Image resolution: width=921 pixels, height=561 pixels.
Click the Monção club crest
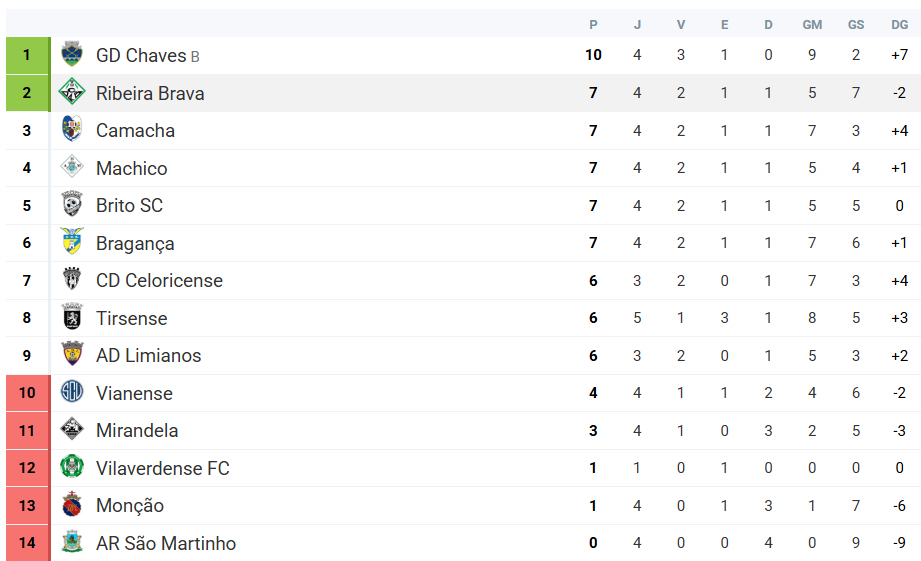[72, 505]
